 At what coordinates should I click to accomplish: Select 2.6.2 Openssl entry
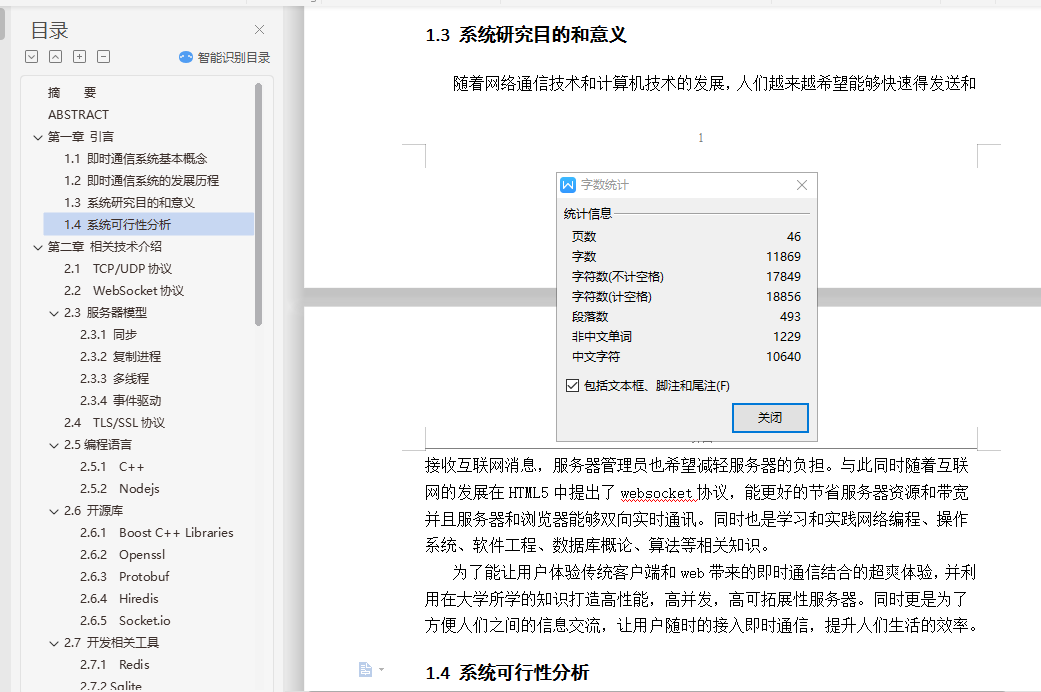tap(122, 555)
